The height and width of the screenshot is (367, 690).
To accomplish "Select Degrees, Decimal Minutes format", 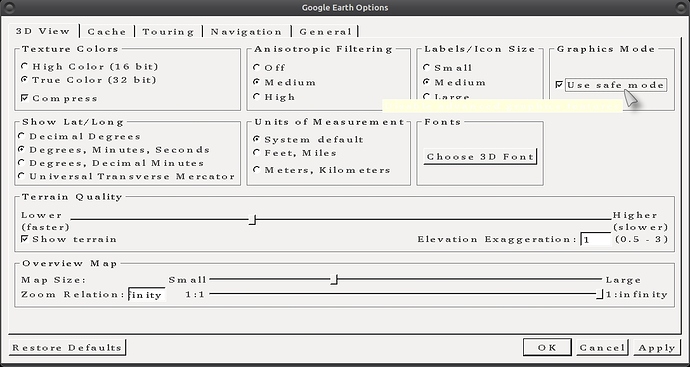I will (111, 163).
